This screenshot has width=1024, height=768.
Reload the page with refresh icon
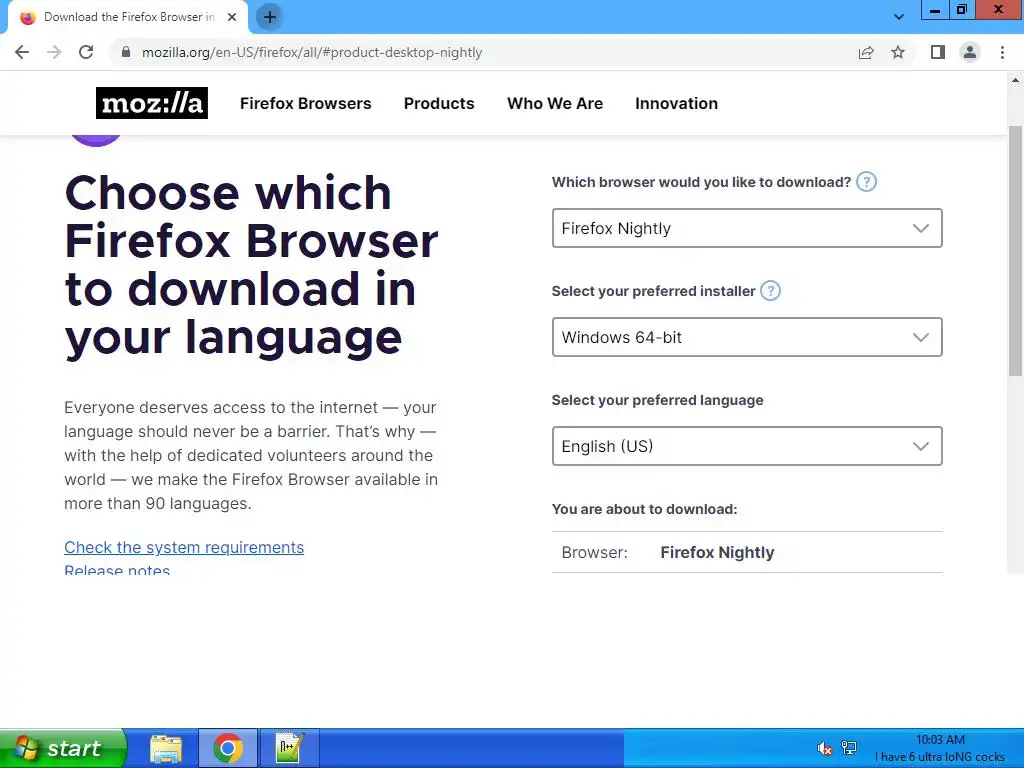(x=86, y=52)
